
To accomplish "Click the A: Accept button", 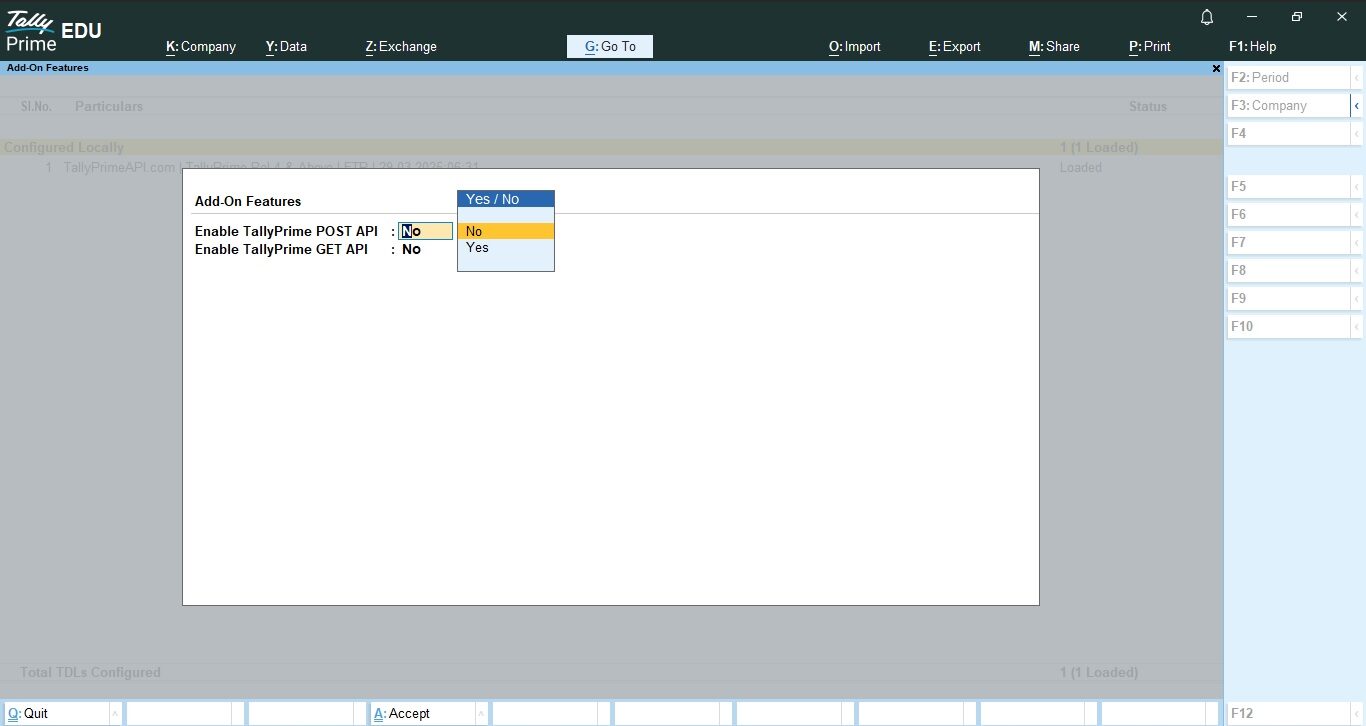I will 422,713.
